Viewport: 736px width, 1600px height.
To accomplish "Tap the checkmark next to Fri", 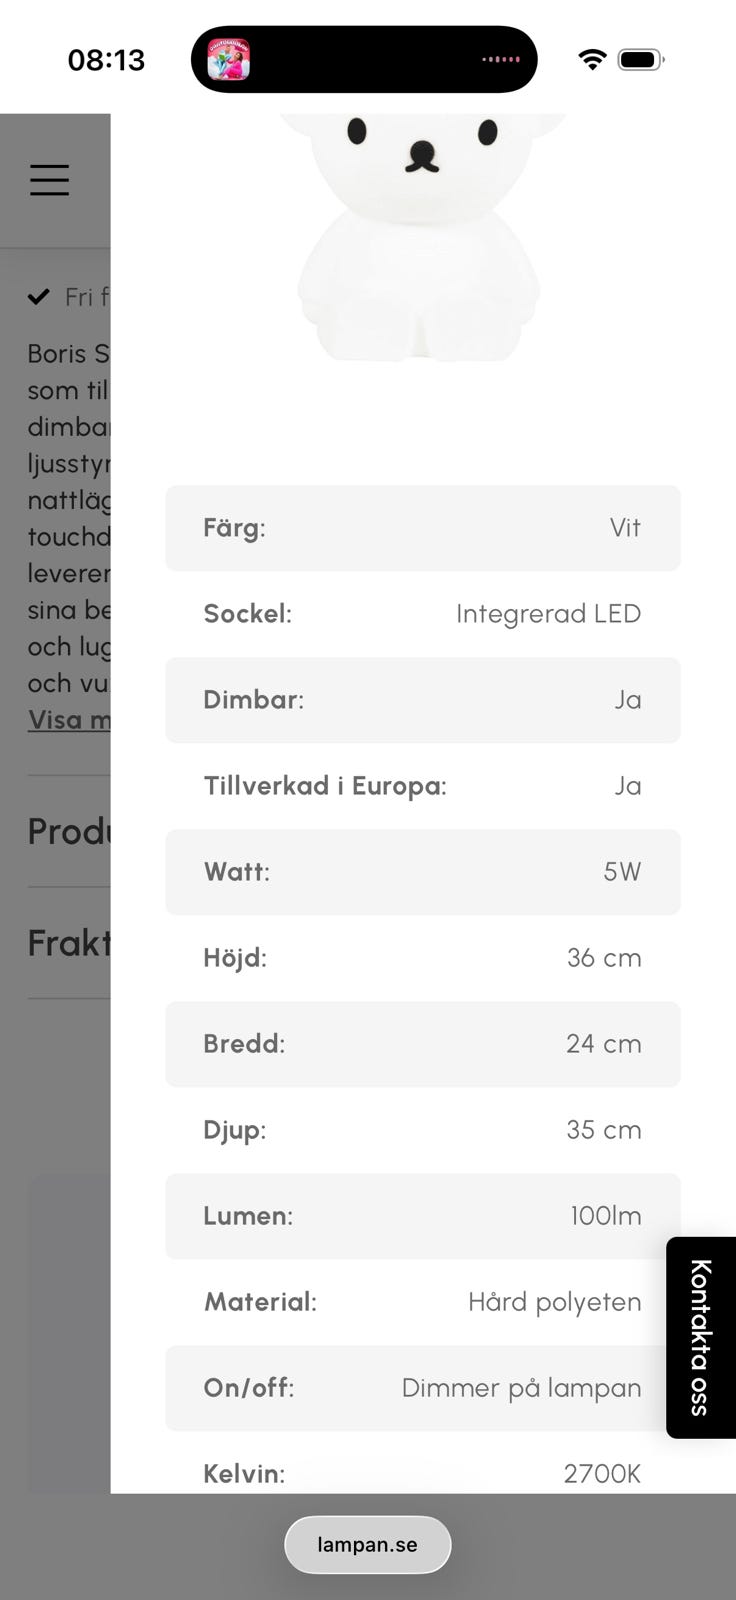I will 38,296.
